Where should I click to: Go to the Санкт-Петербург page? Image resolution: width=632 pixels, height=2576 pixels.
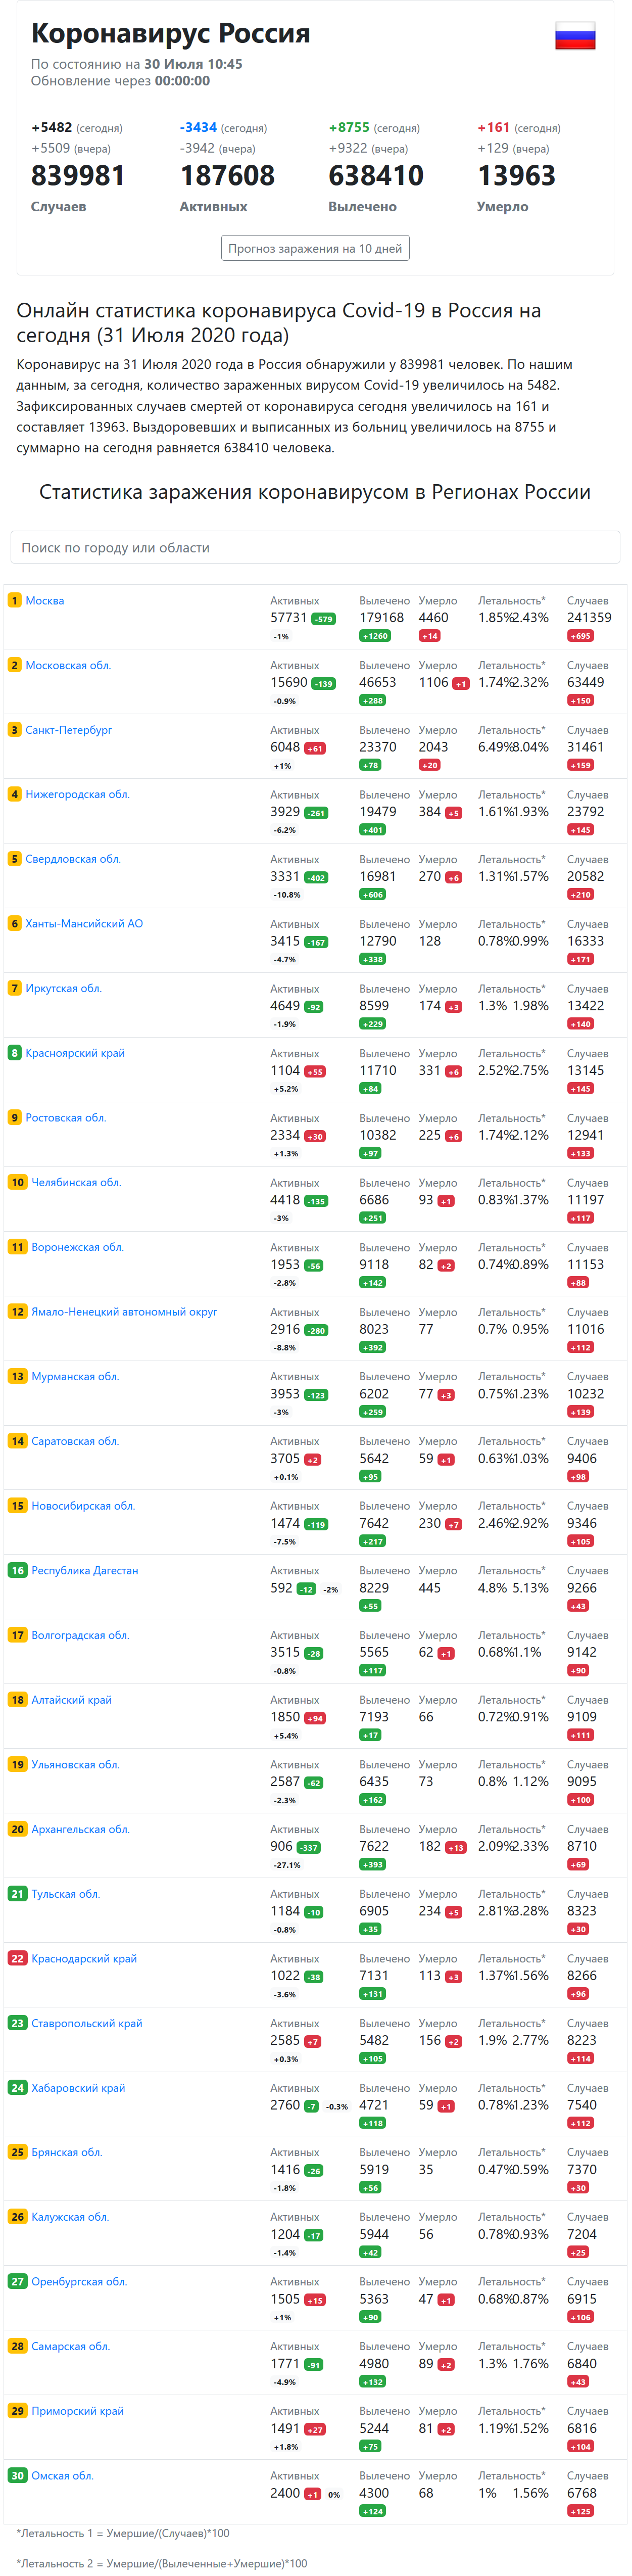pyautogui.click(x=69, y=730)
